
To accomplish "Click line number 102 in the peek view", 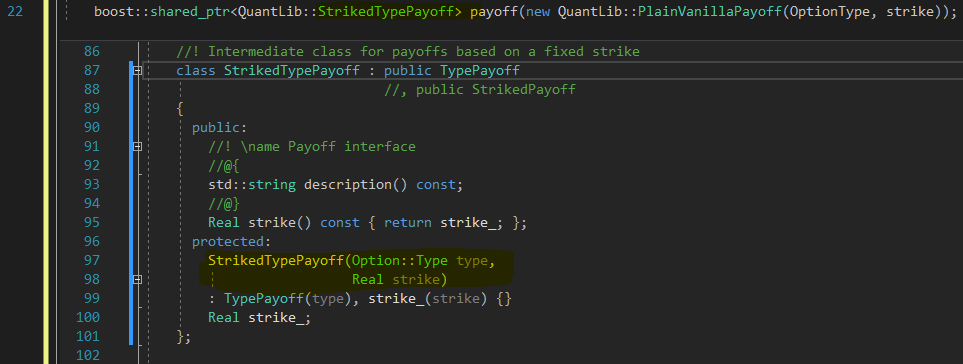I will coord(88,356).
